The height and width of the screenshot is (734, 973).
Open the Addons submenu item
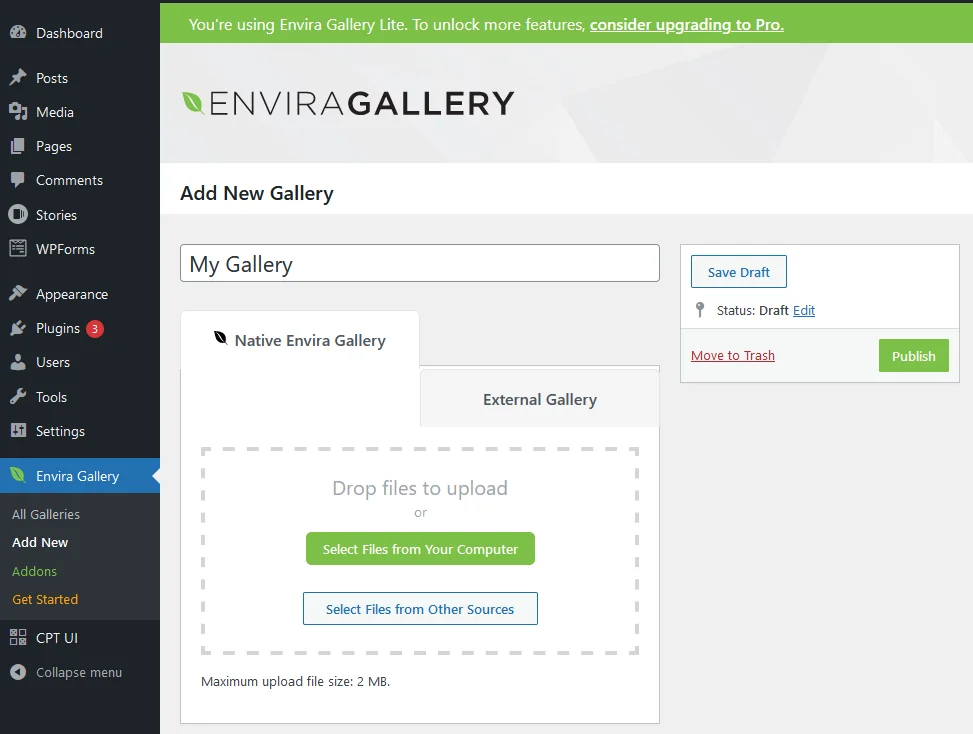pyautogui.click(x=34, y=571)
